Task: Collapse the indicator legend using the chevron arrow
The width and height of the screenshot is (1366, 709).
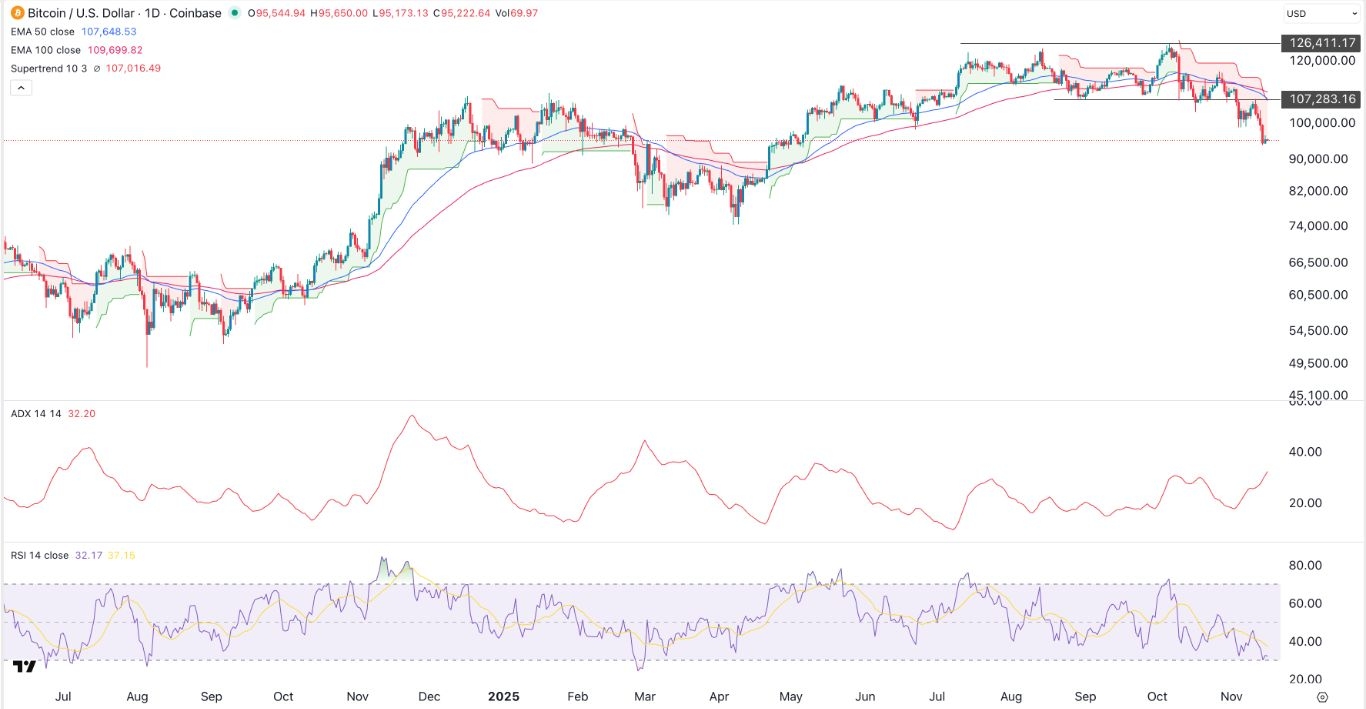Action: (x=20, y=87)
